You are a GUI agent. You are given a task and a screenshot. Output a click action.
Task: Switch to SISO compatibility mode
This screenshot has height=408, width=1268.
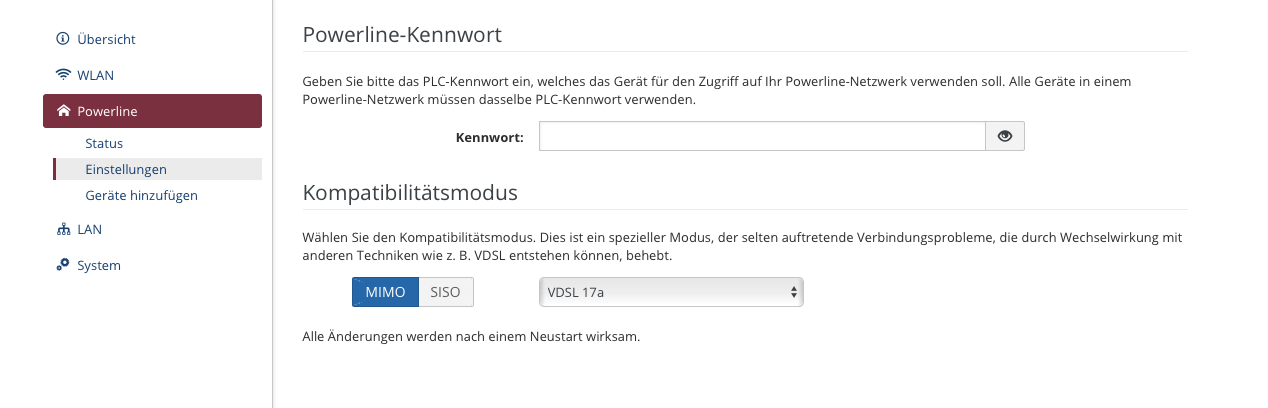pyautogui.click(x=445, y=292)
